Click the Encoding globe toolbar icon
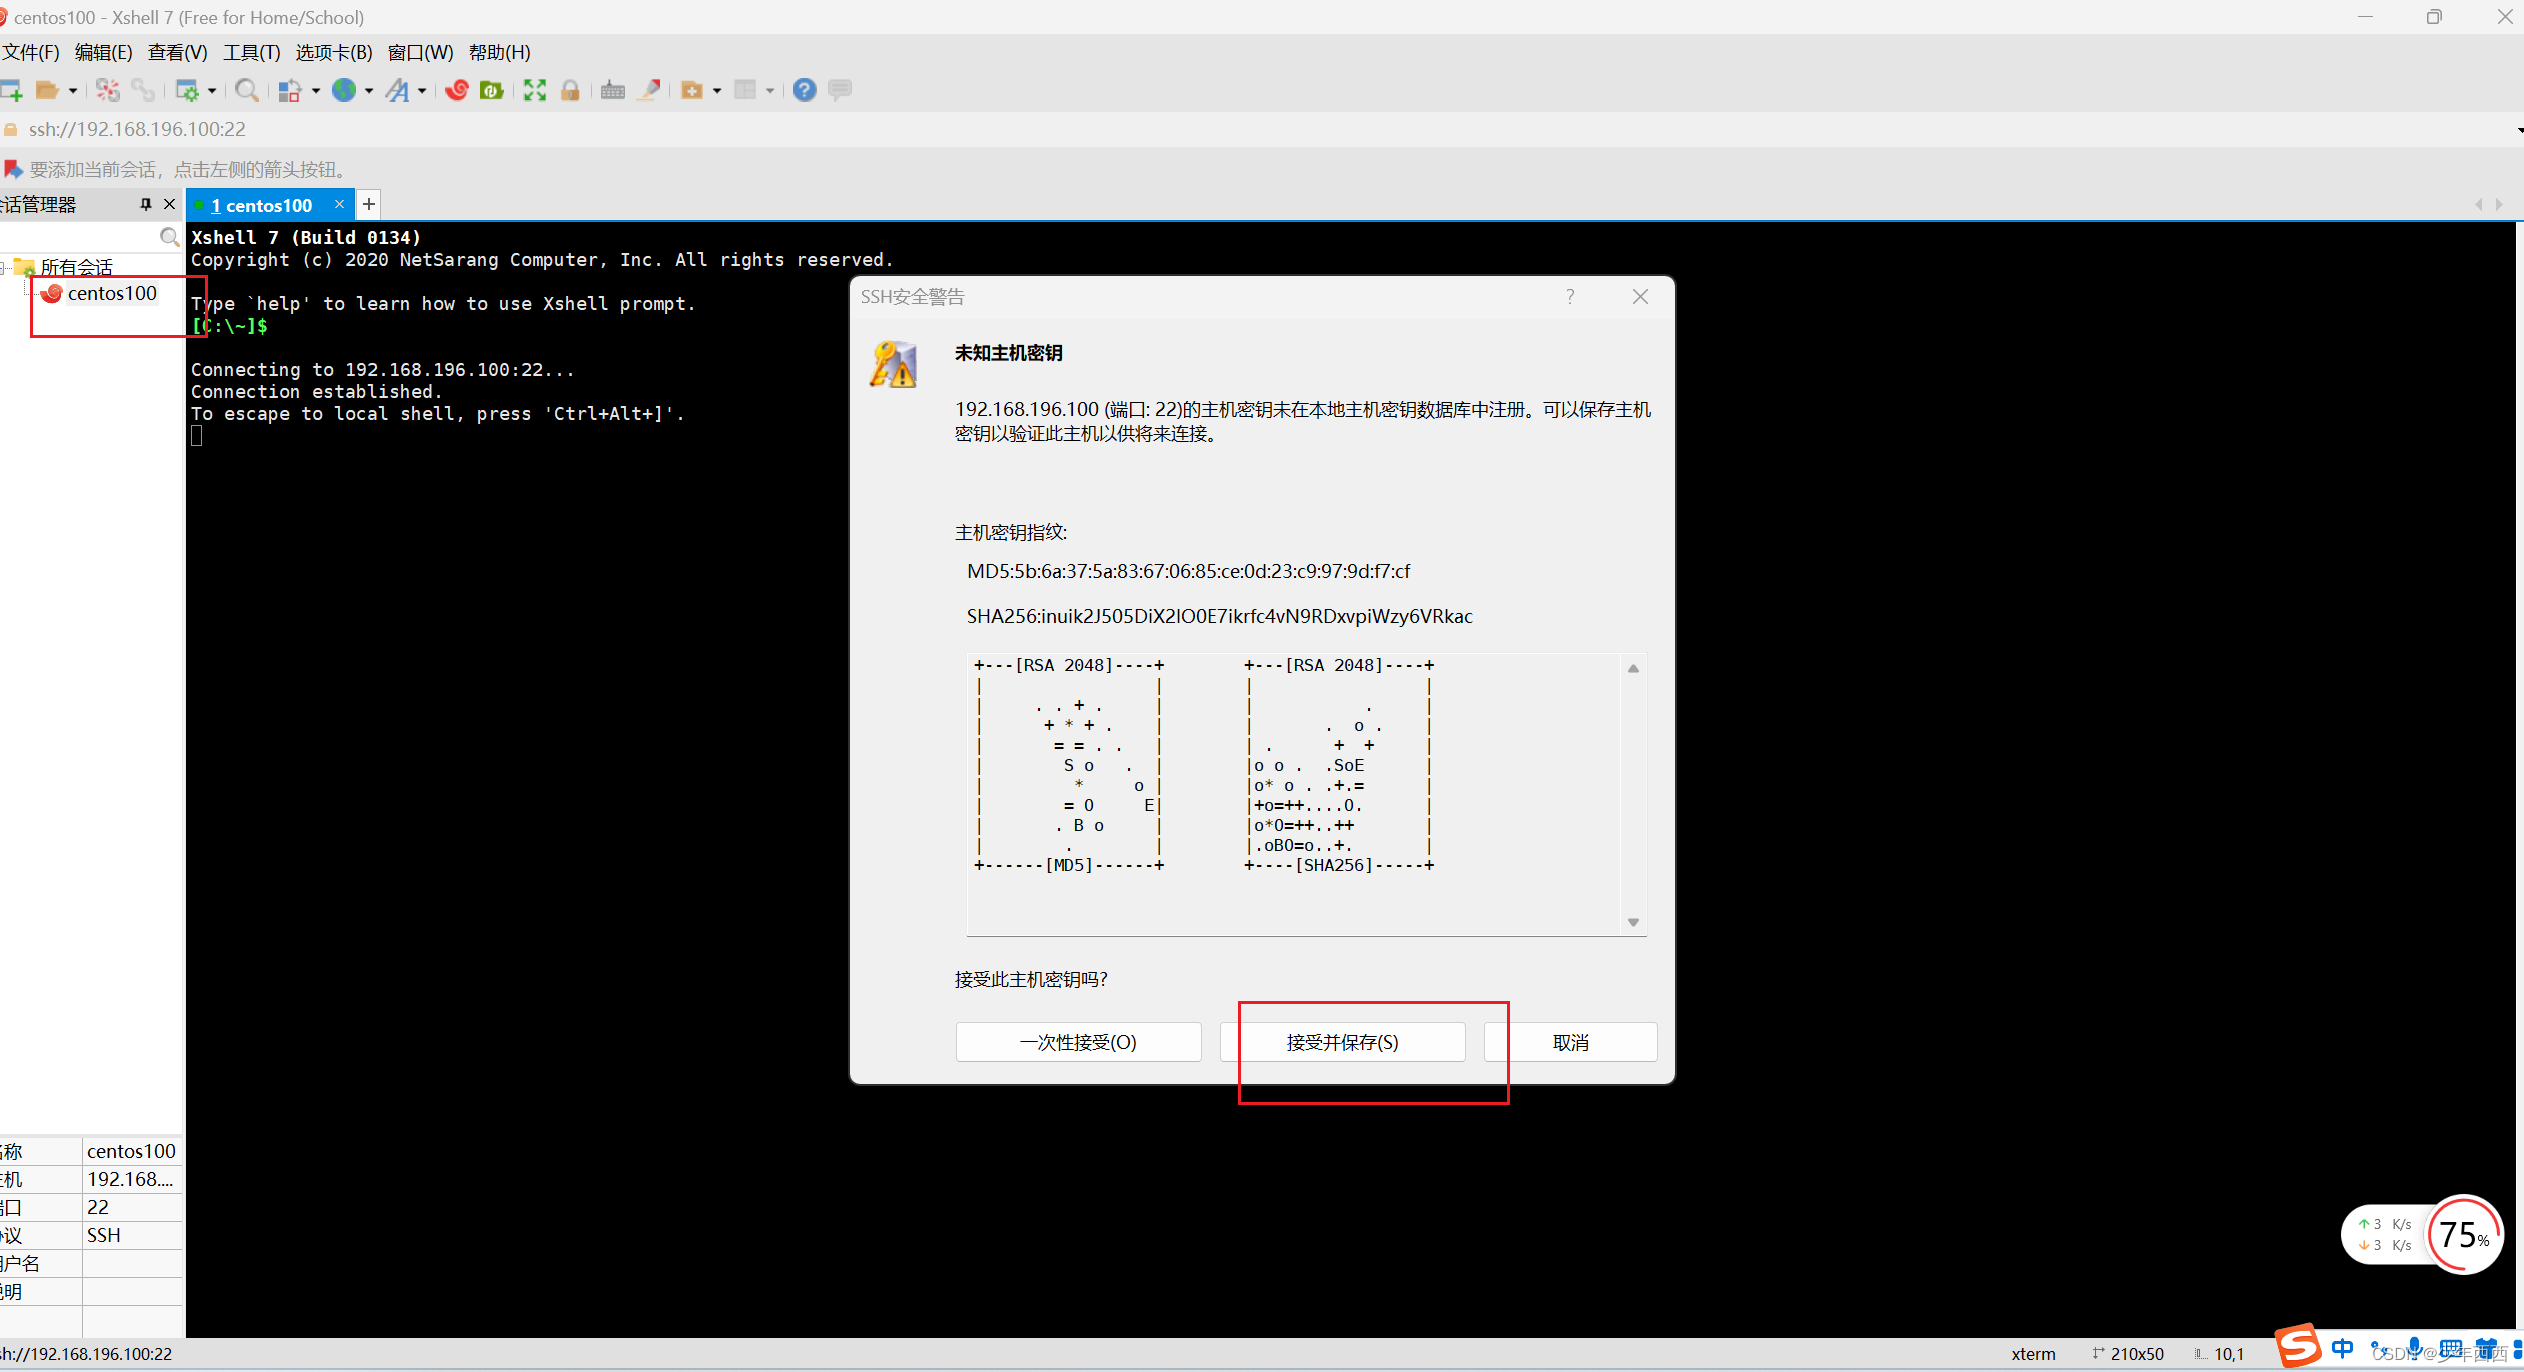Image resolution: width=2524 pixels, height=1372 pixels. point(344,91)
